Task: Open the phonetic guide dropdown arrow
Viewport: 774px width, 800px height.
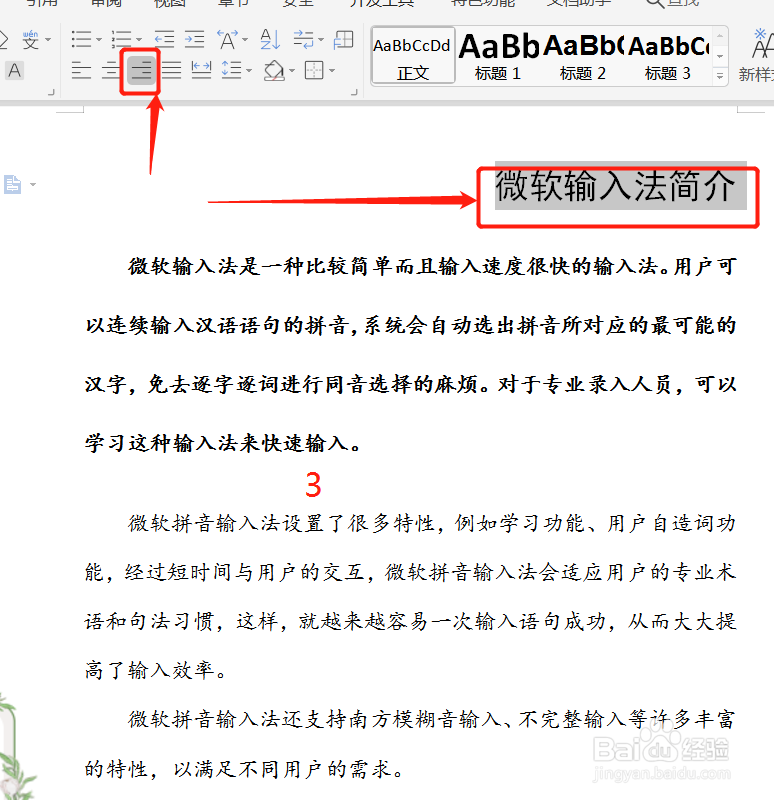Action: tap(48, 40)
